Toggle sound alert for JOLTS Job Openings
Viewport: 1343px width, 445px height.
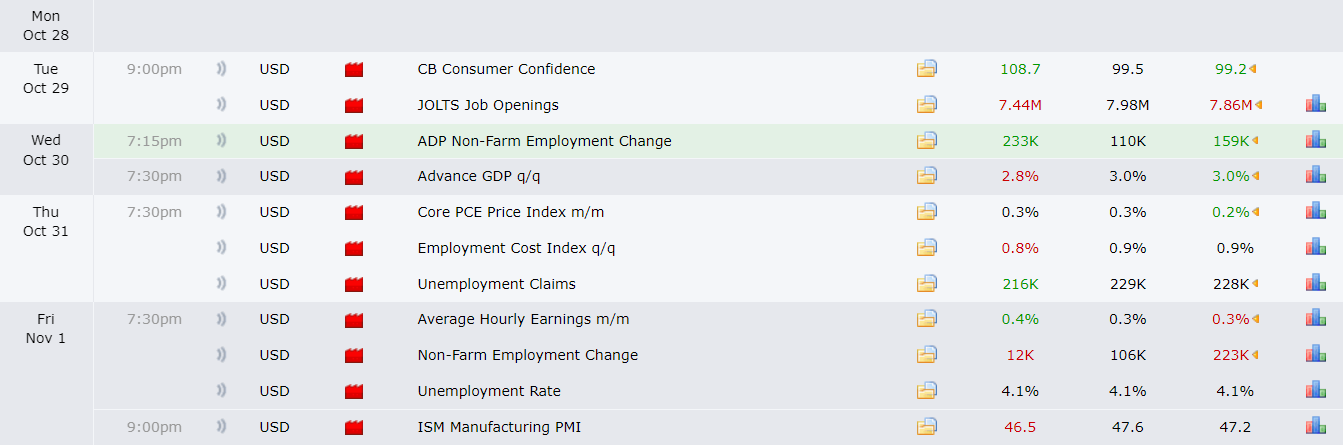coord(221,105)
